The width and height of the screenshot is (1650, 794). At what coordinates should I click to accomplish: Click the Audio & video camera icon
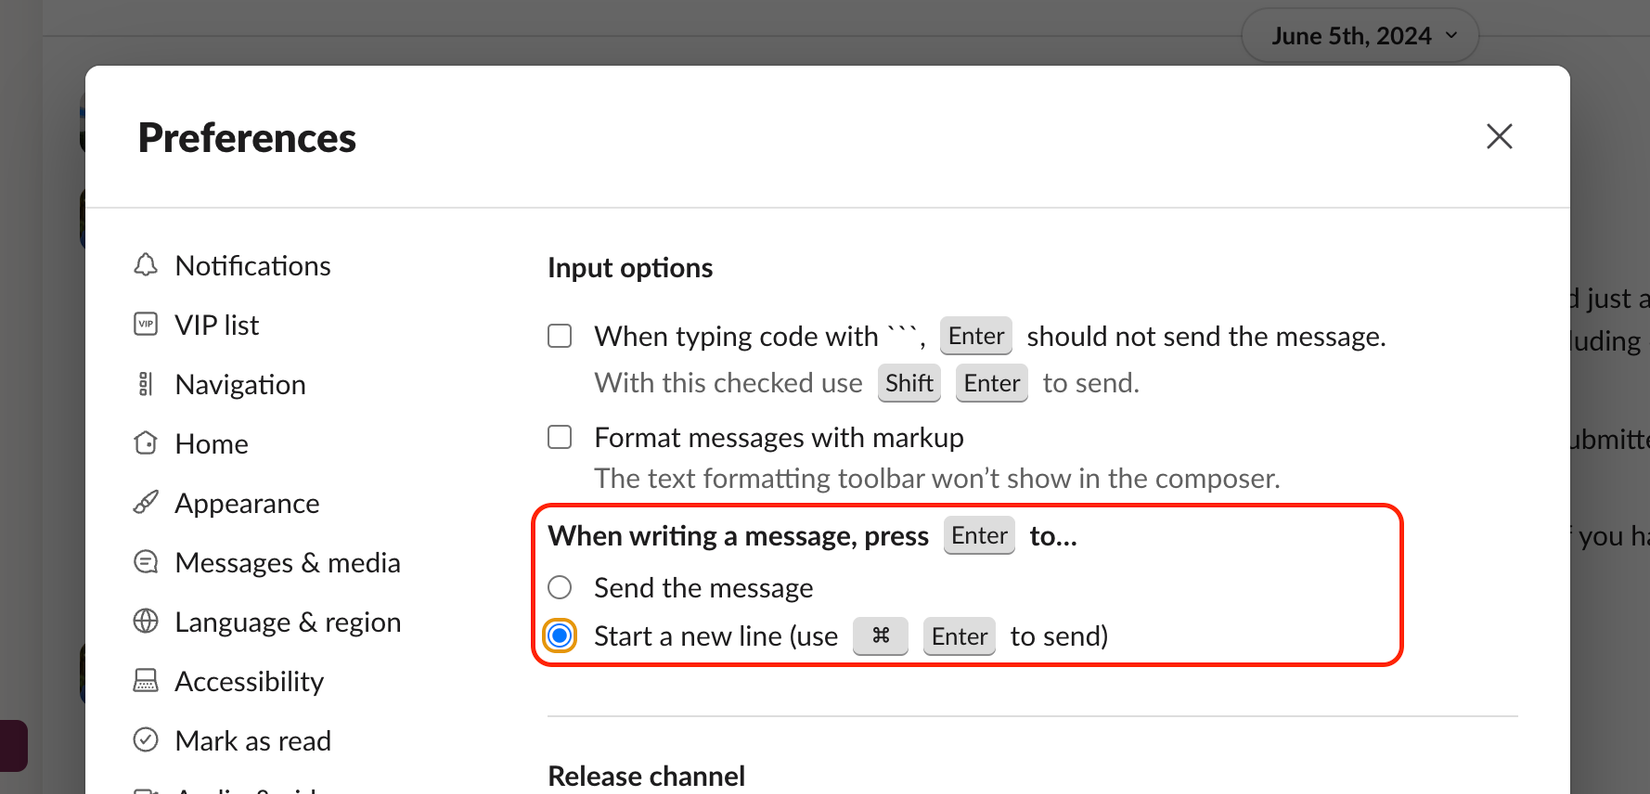pos(146,790)
